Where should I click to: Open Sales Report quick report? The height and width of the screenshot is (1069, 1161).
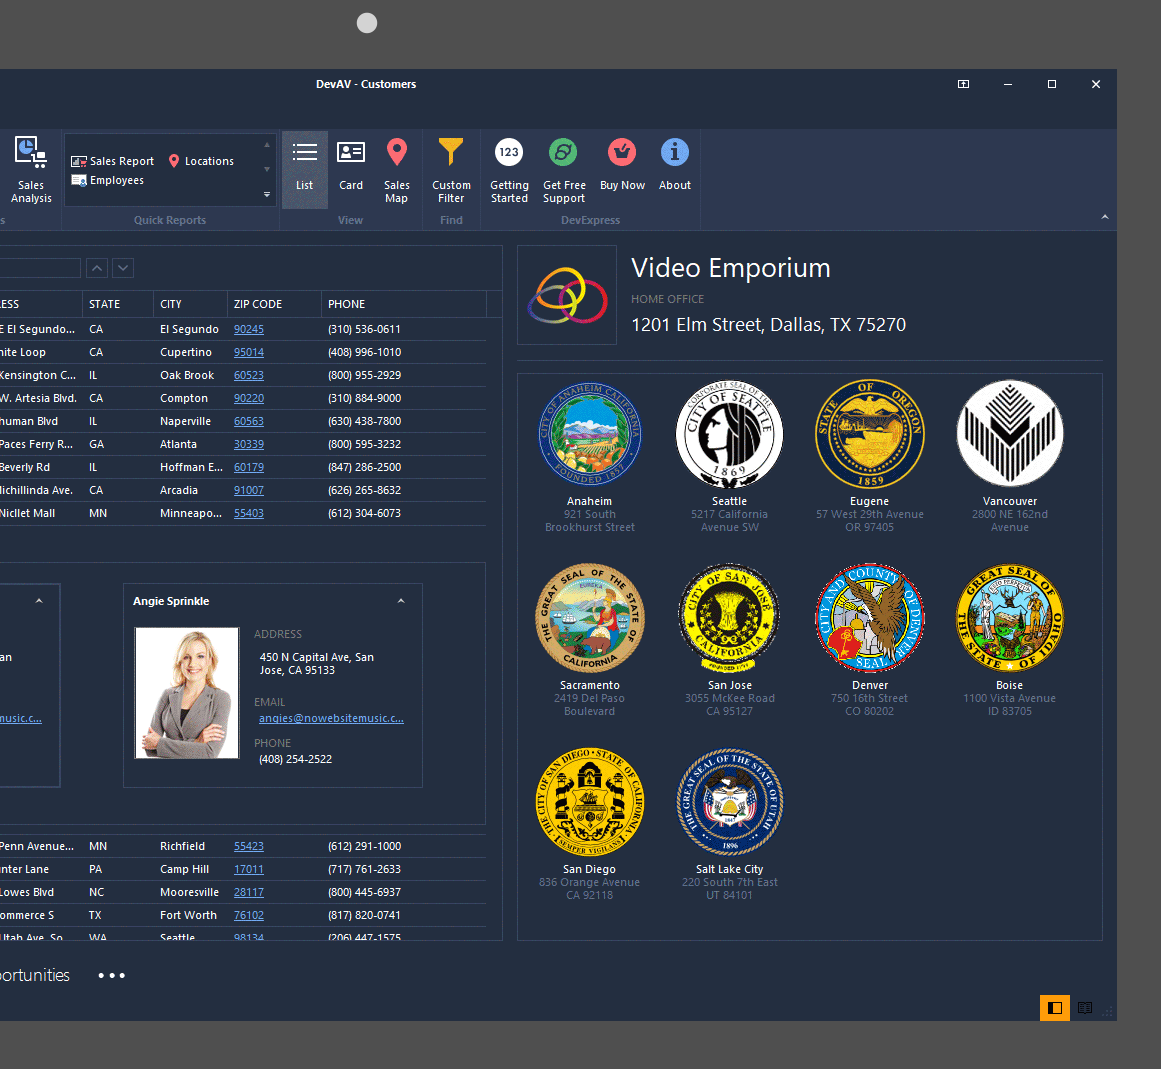(113, 161)
